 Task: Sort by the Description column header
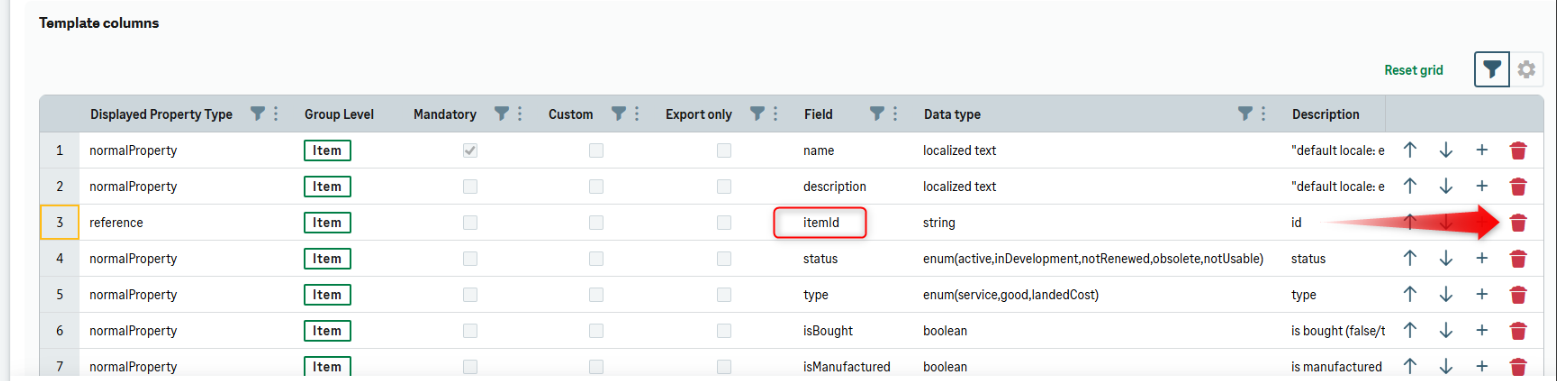pyautogui.click(x=1325, y=114)
